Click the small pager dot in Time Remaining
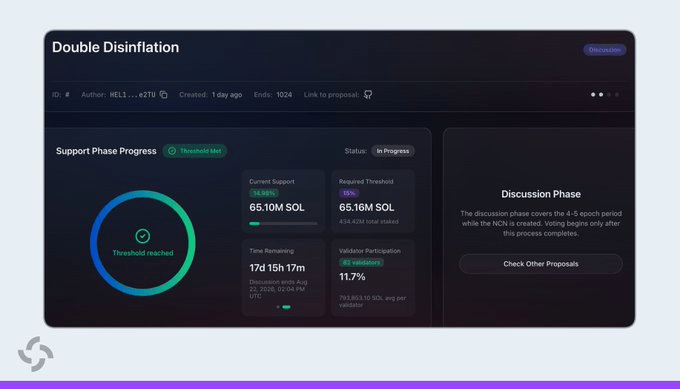The height and width of the screenshot is (389, 680). [x=278, y=307]
